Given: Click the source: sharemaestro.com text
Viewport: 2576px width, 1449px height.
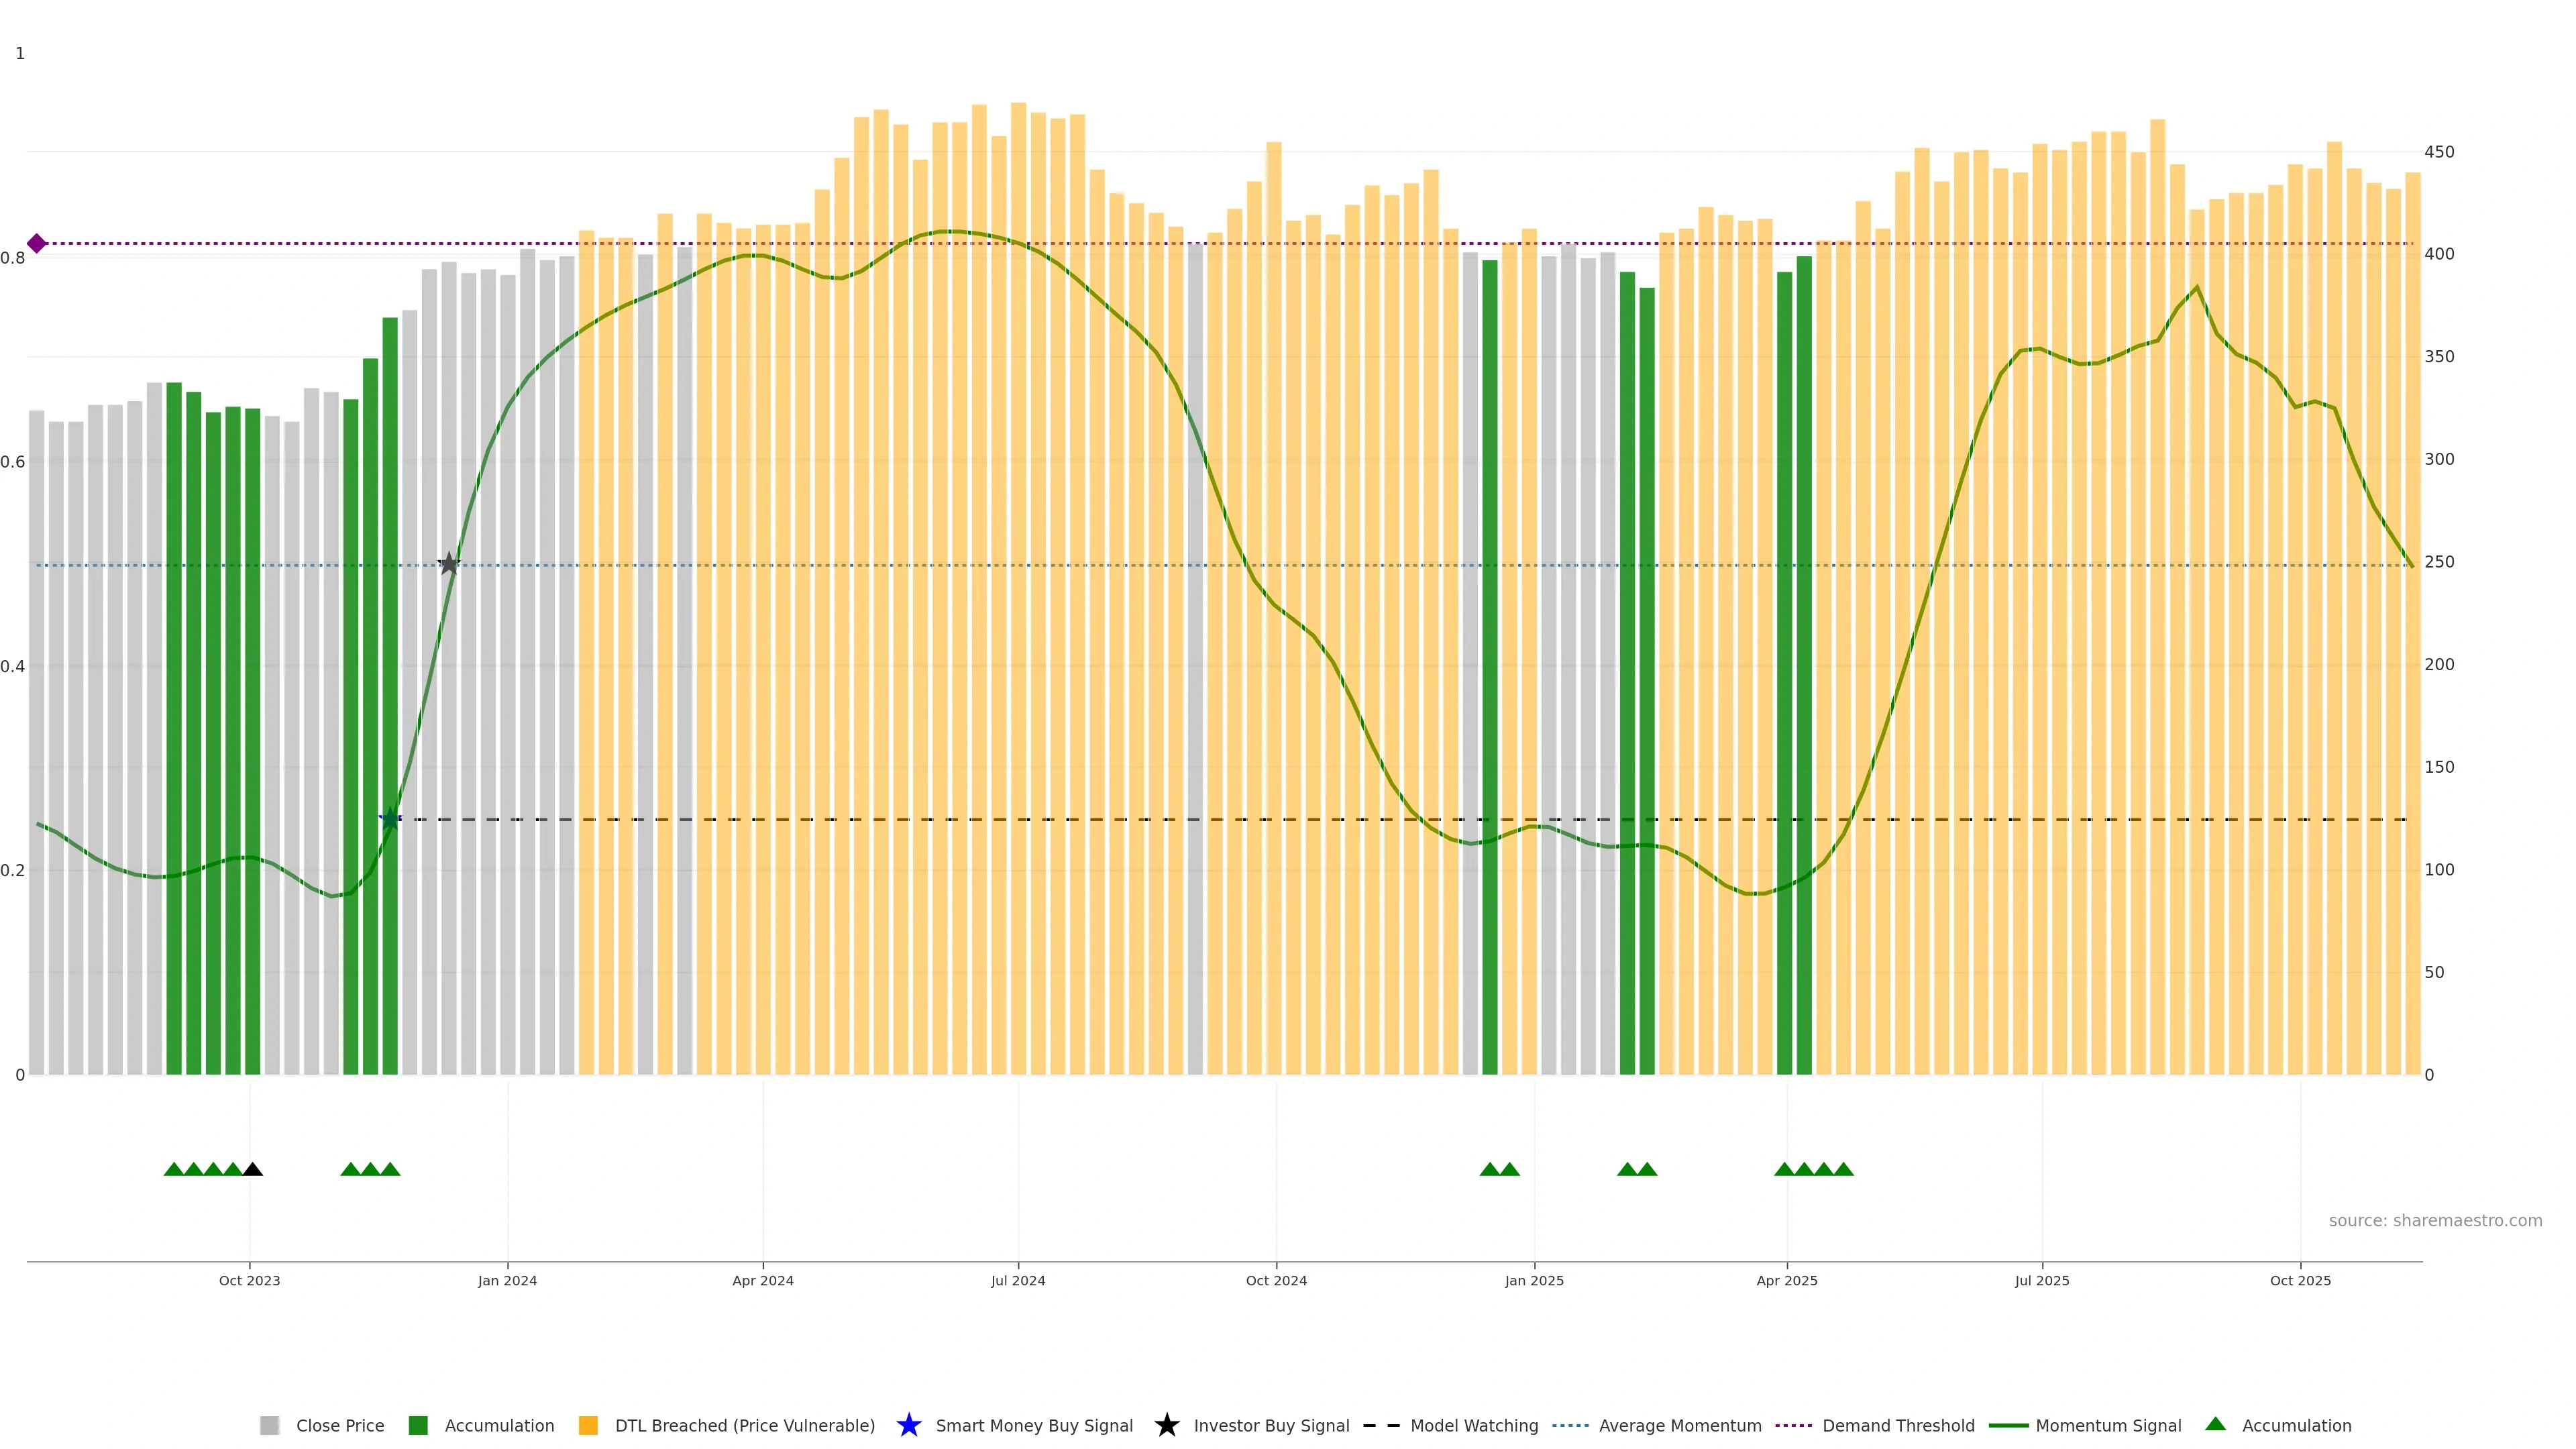Looking at the screenshot, I should [x=2435, y=1220].
